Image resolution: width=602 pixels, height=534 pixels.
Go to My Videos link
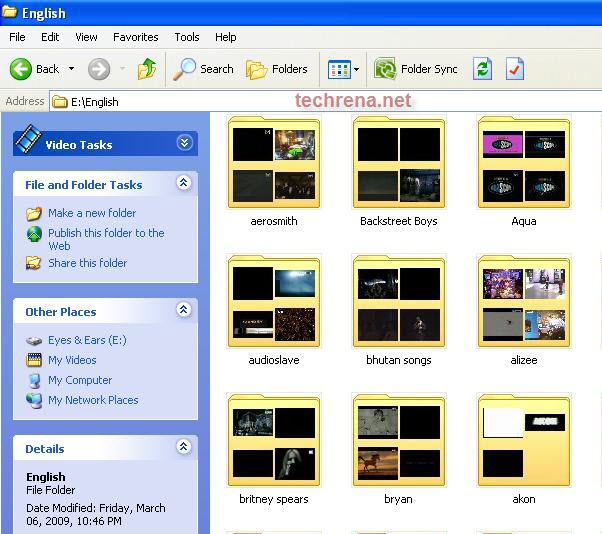(x=72, y=360)
